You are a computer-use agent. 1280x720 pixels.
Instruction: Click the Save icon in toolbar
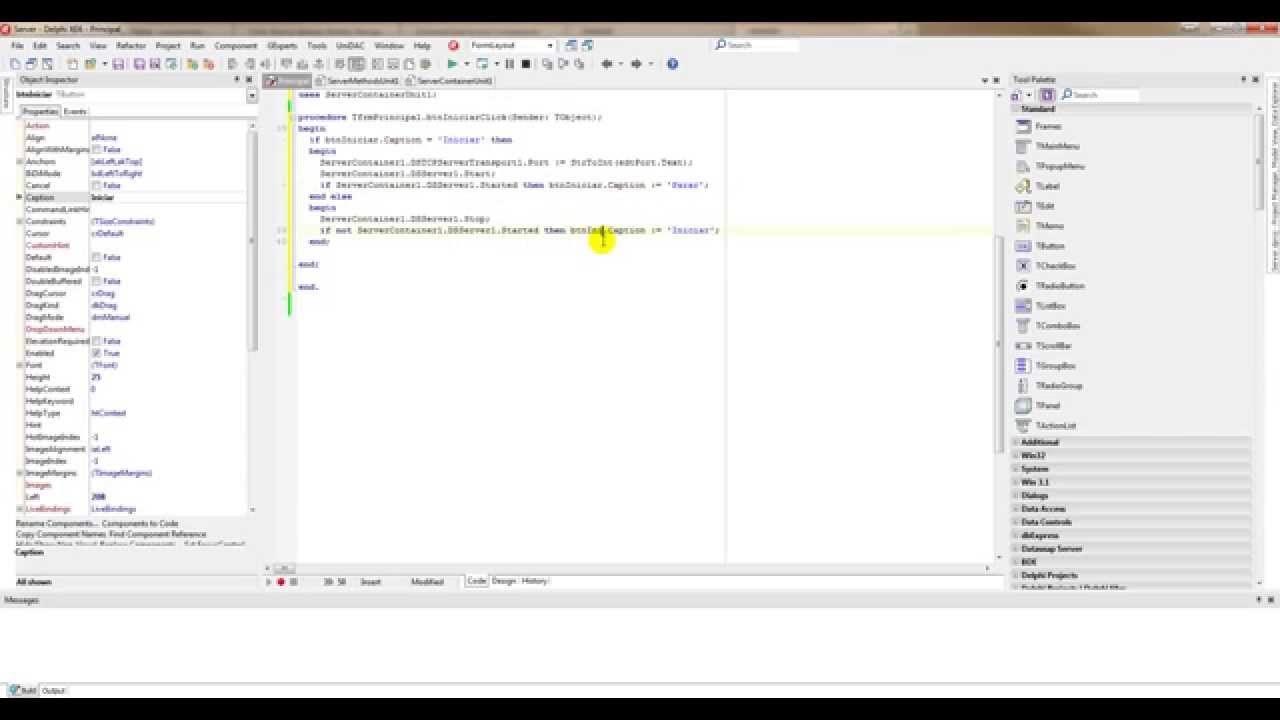coord(118,64)
